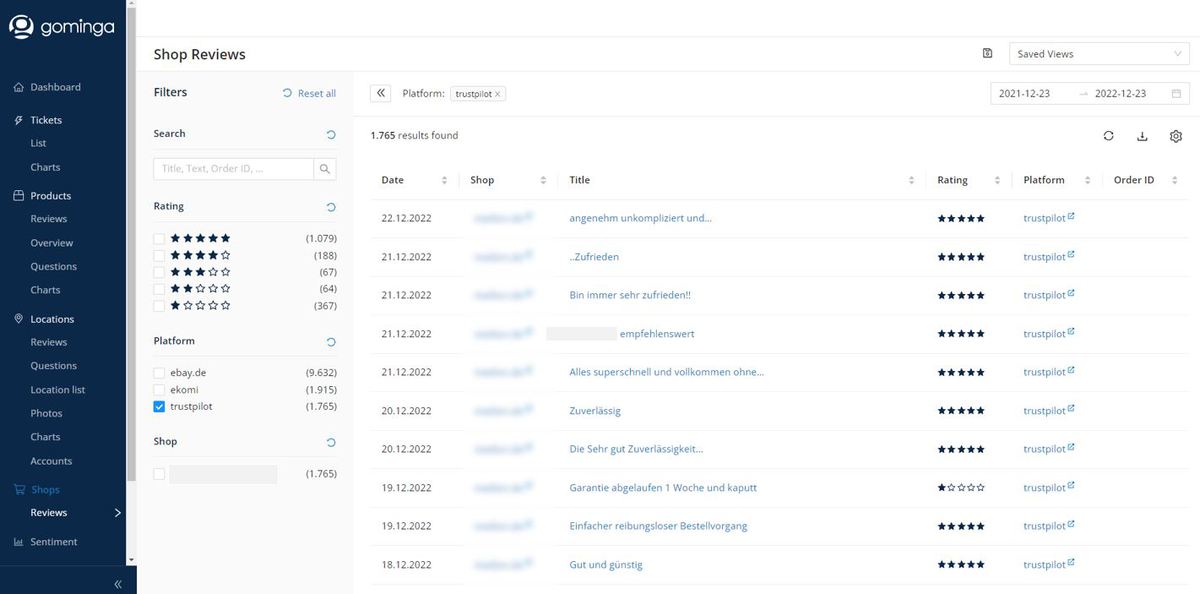Collapse the sidebar with bottom chevron
This screenshot has width=1200, height=594.
(x=118, y=584)
